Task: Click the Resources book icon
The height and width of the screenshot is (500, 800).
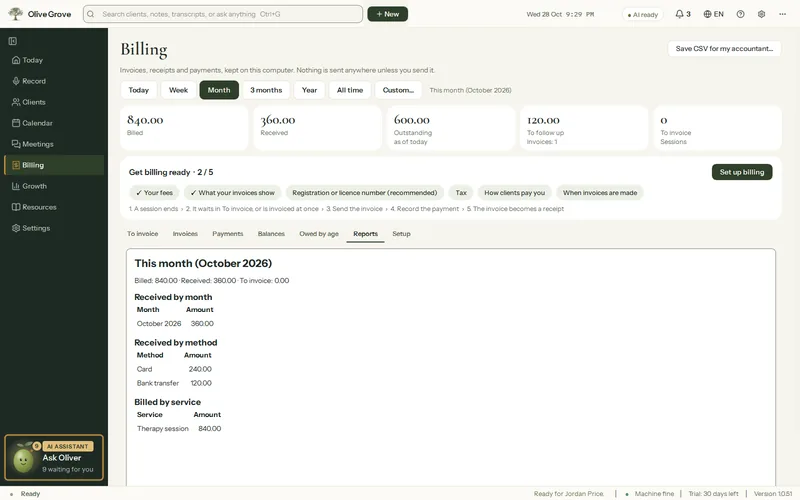Action: click(x=16, y=207)
